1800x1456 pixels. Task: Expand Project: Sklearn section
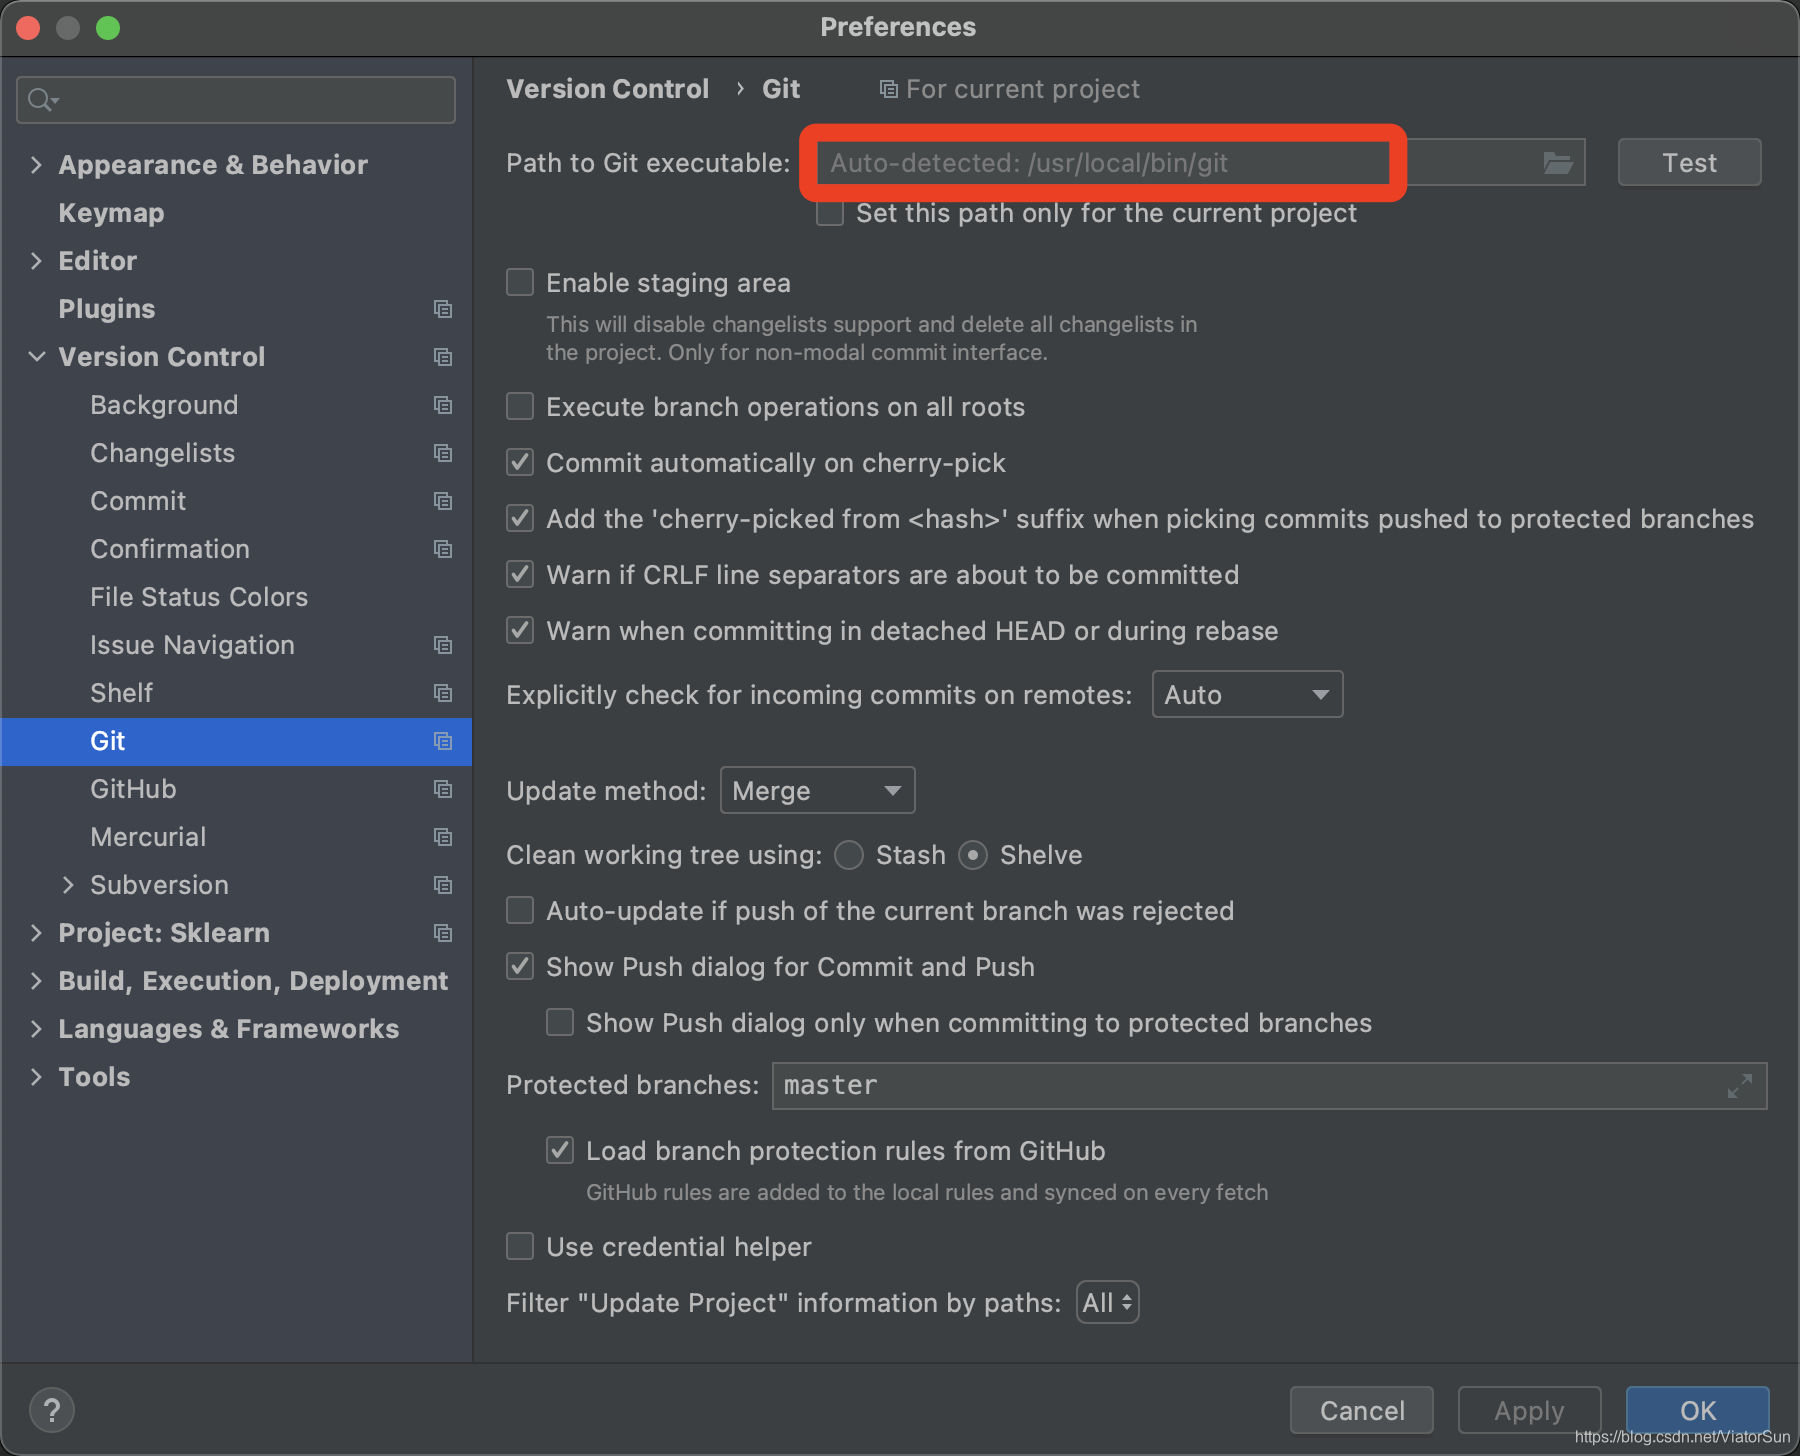click(37, 933)
